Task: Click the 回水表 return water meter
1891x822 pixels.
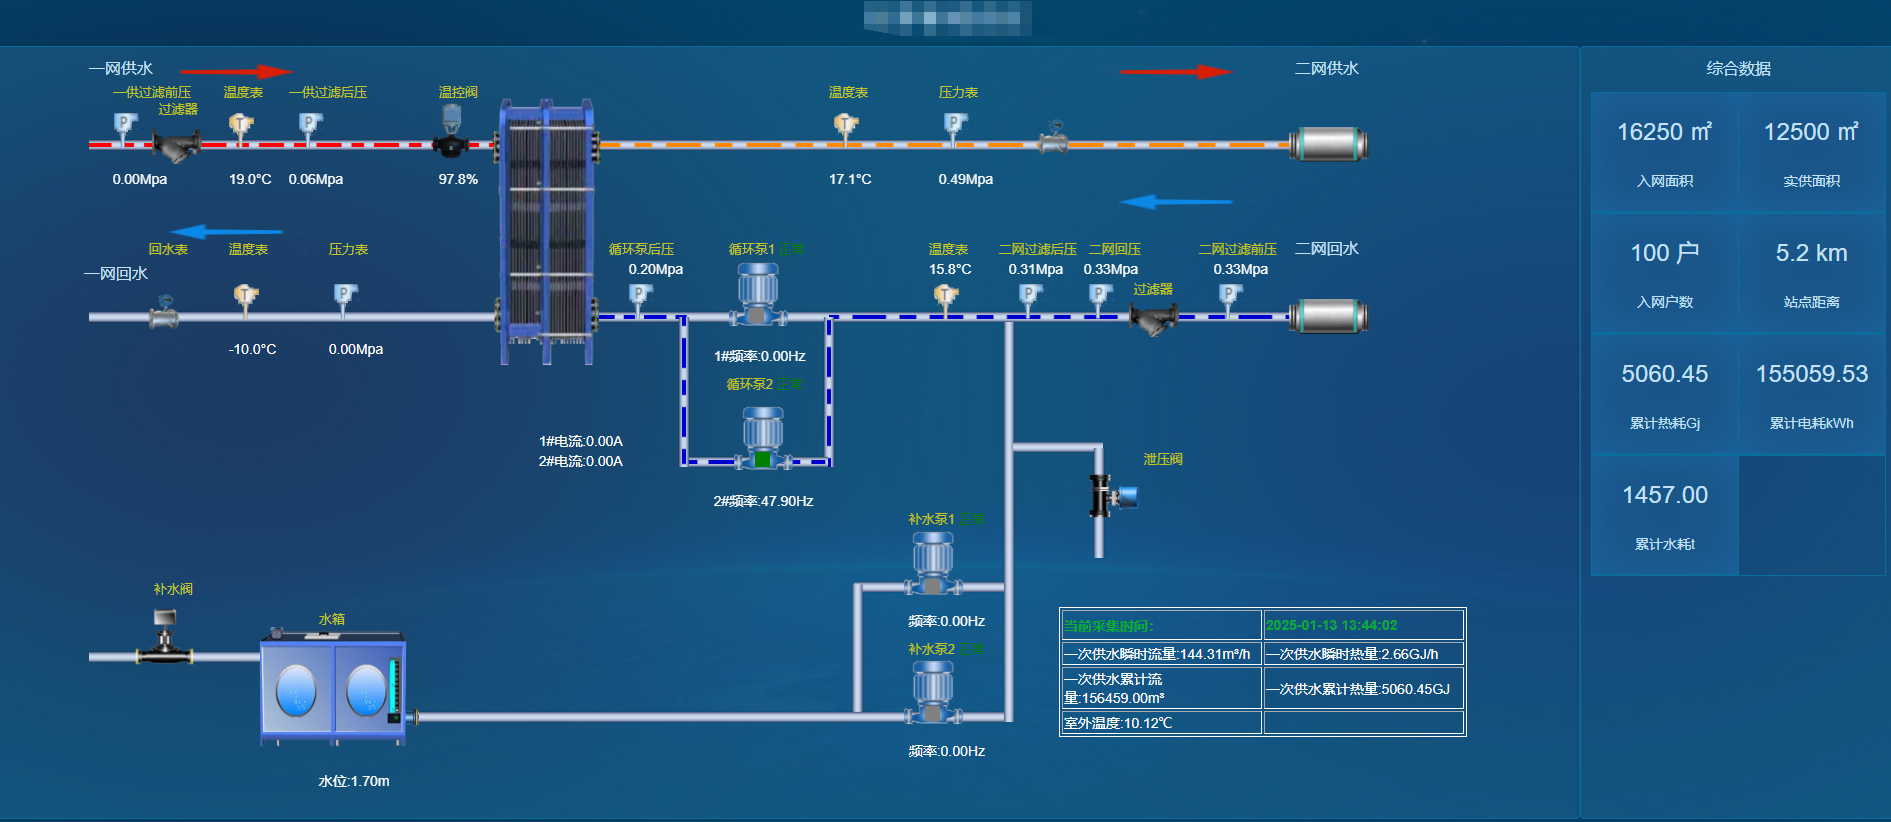Action: (x=164, y=313)
